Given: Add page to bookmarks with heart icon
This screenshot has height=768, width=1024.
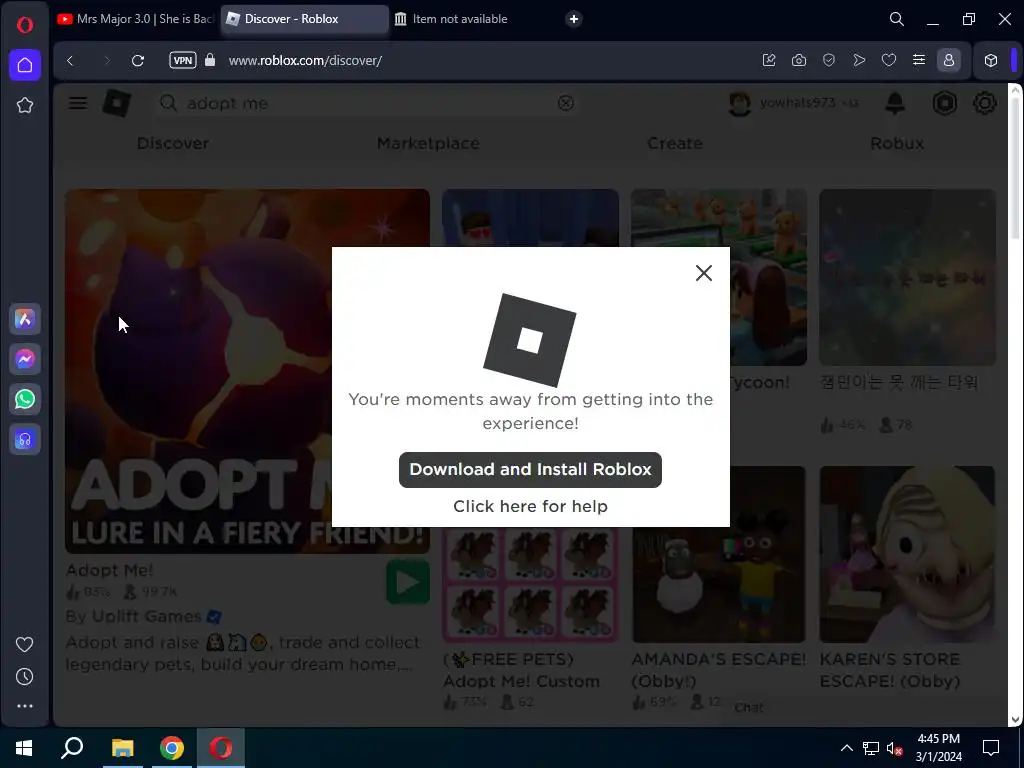Looking at the screenshot, I should (889, 60).
